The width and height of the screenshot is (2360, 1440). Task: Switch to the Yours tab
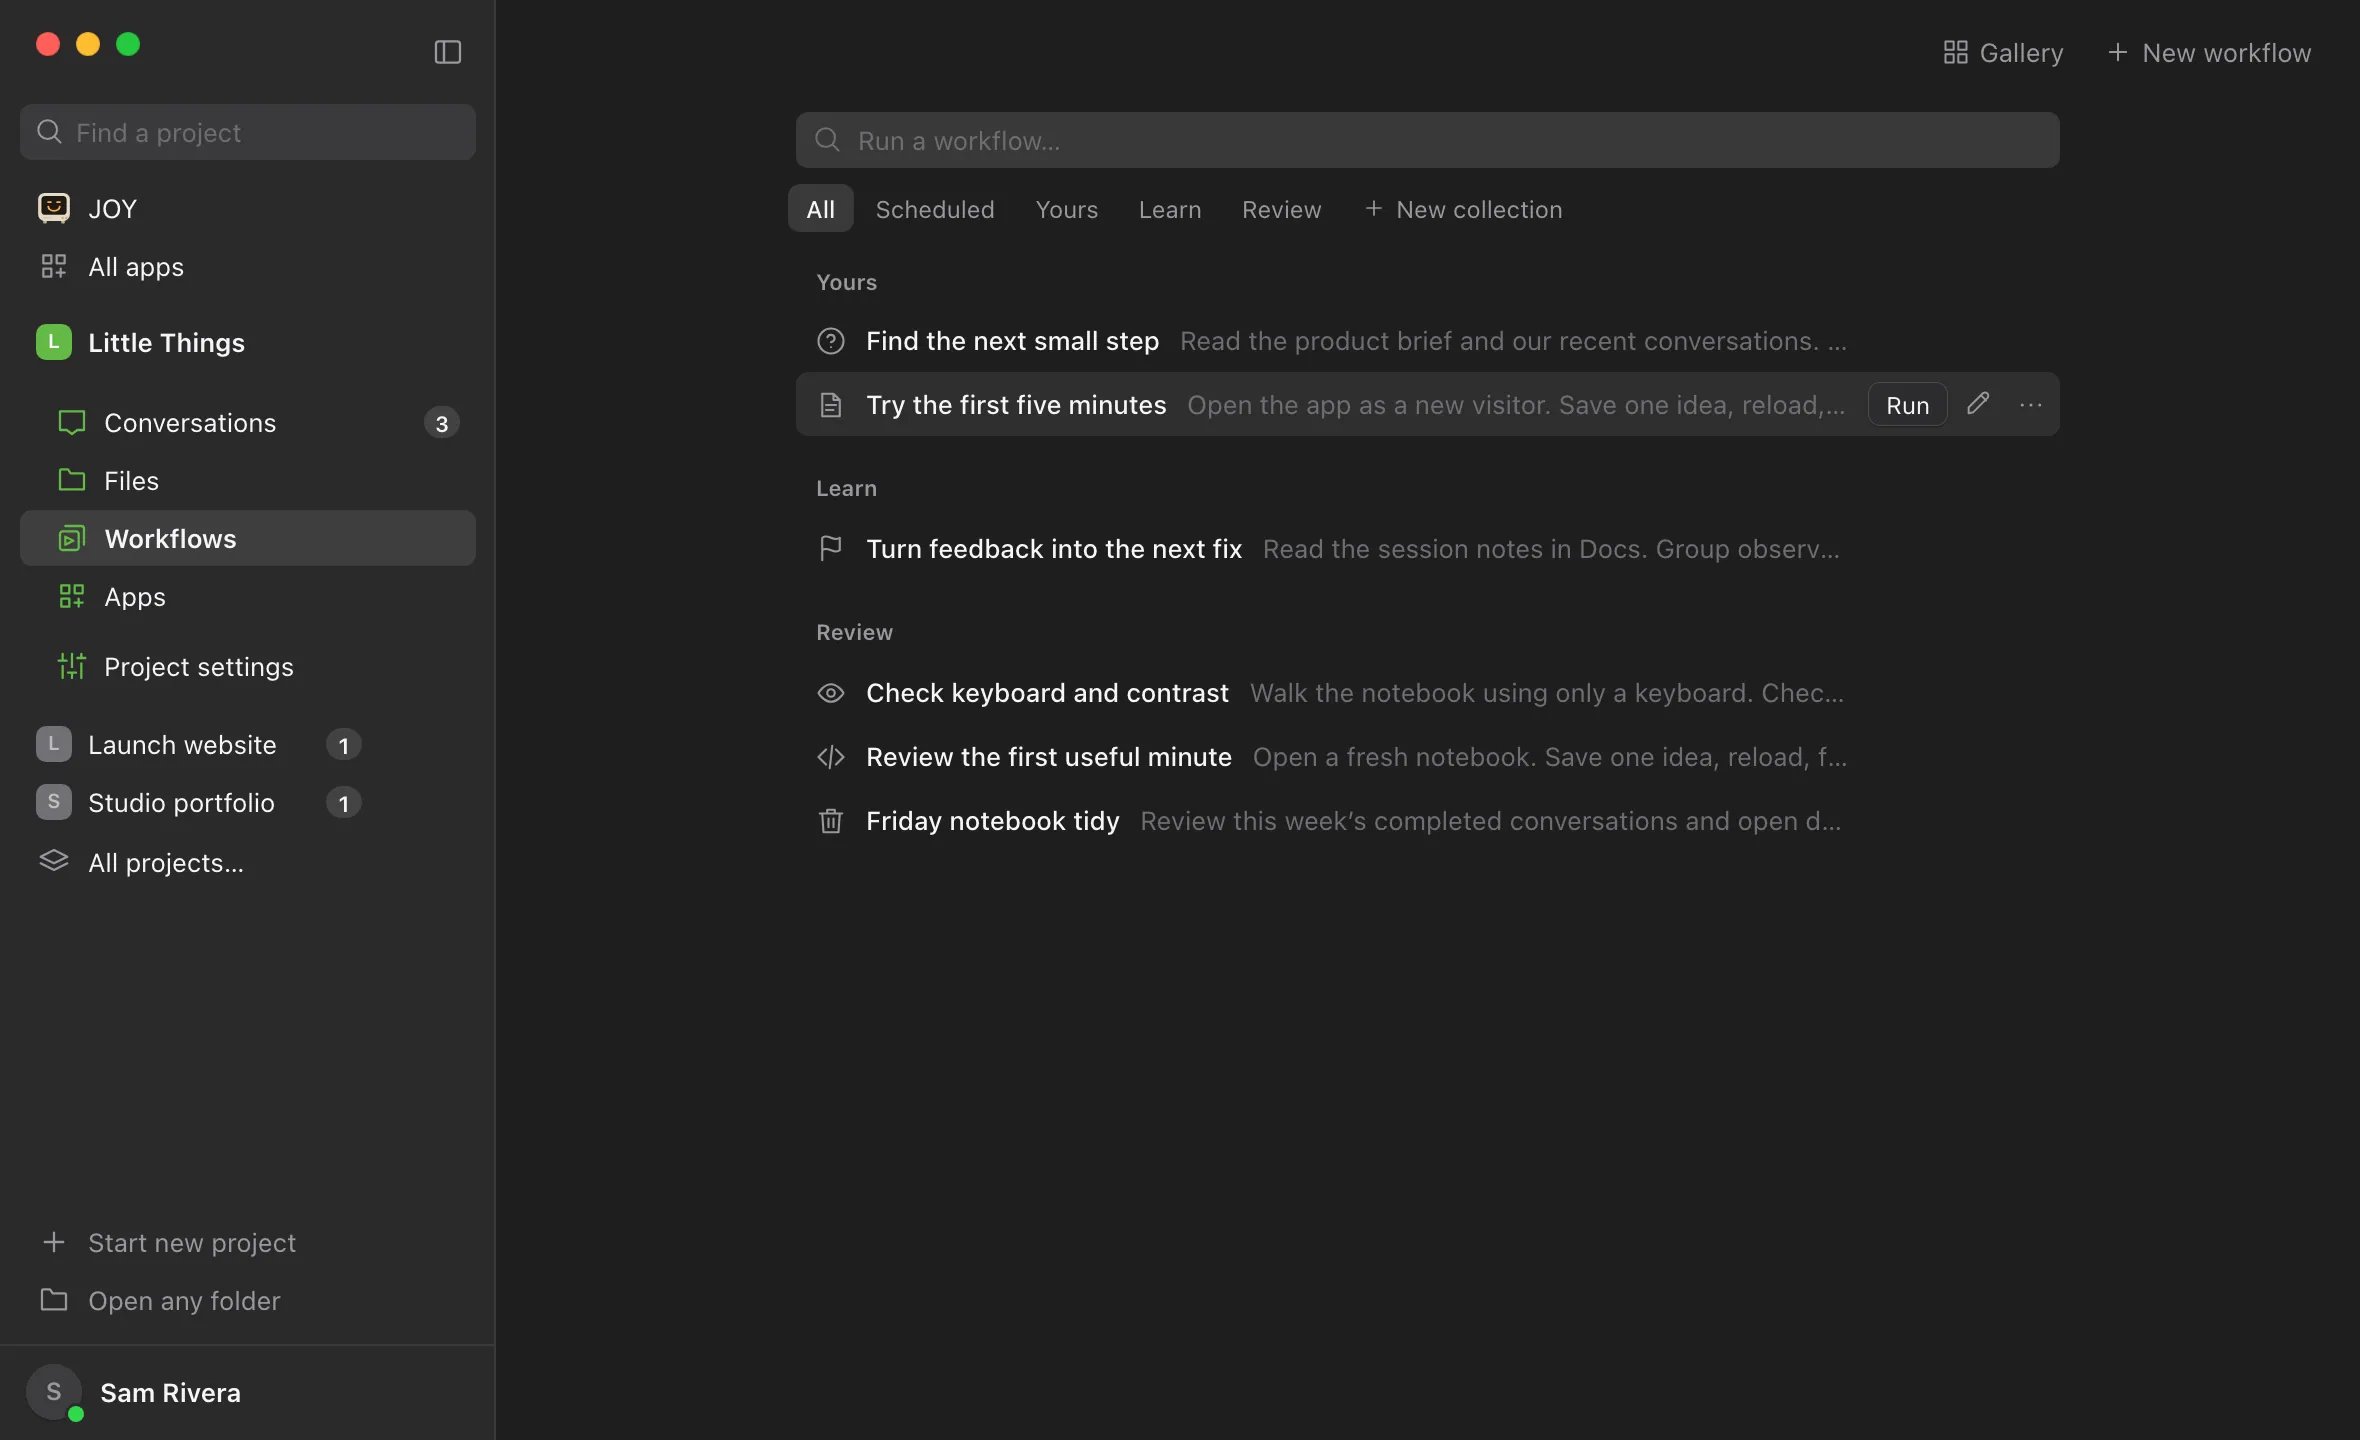pos(1066,208)
